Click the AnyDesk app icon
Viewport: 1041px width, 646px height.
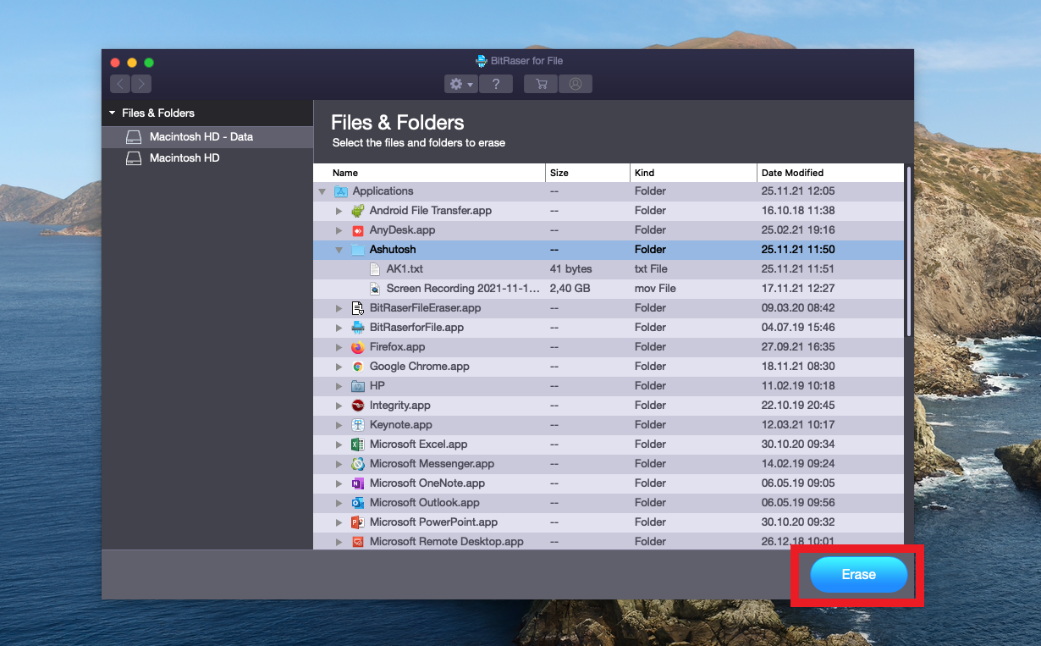pyautogui.click(x=358, y=230)
